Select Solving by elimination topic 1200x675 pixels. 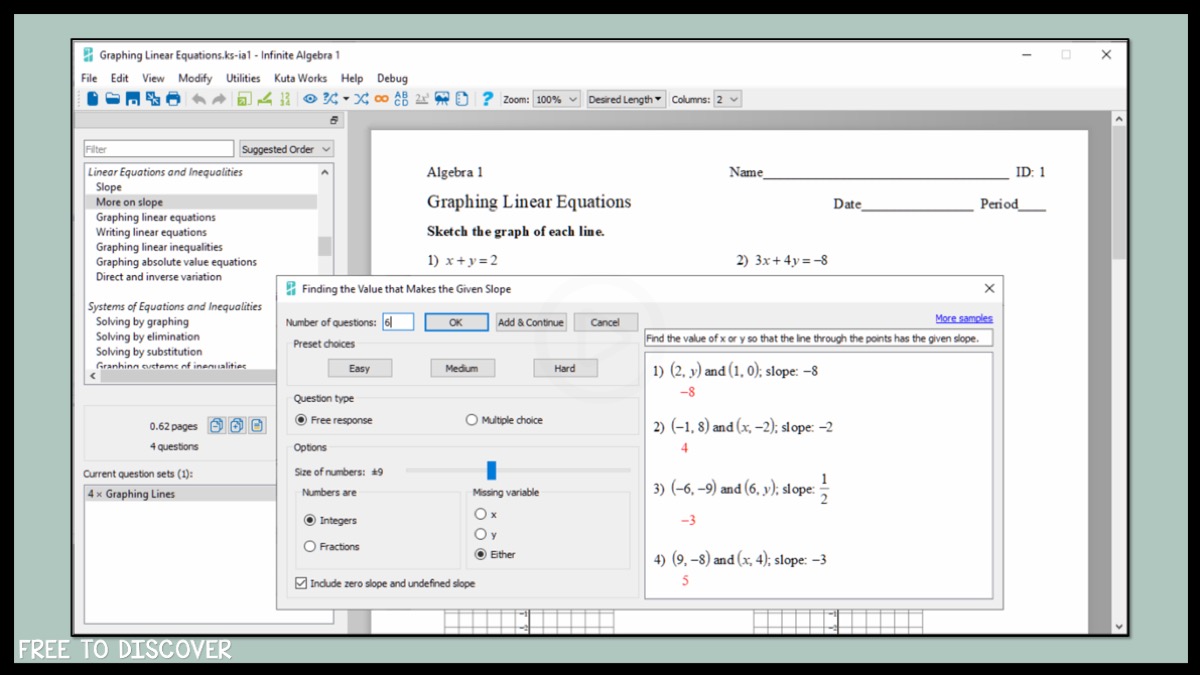click(148, 337)
